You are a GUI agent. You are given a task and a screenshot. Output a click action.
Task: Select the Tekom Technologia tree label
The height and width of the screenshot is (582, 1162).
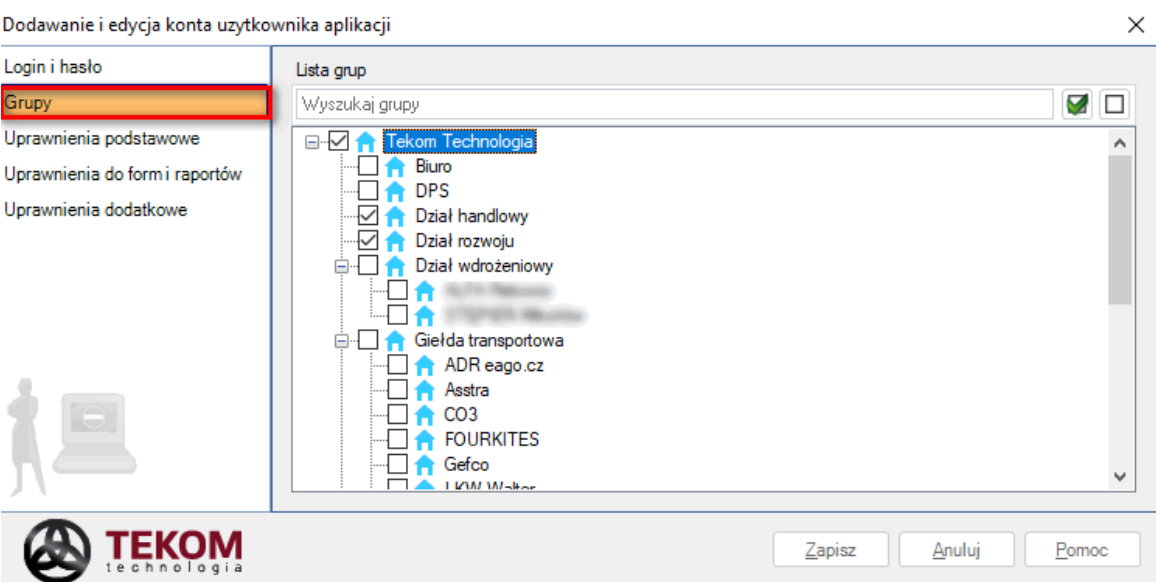tap(459, 141)
